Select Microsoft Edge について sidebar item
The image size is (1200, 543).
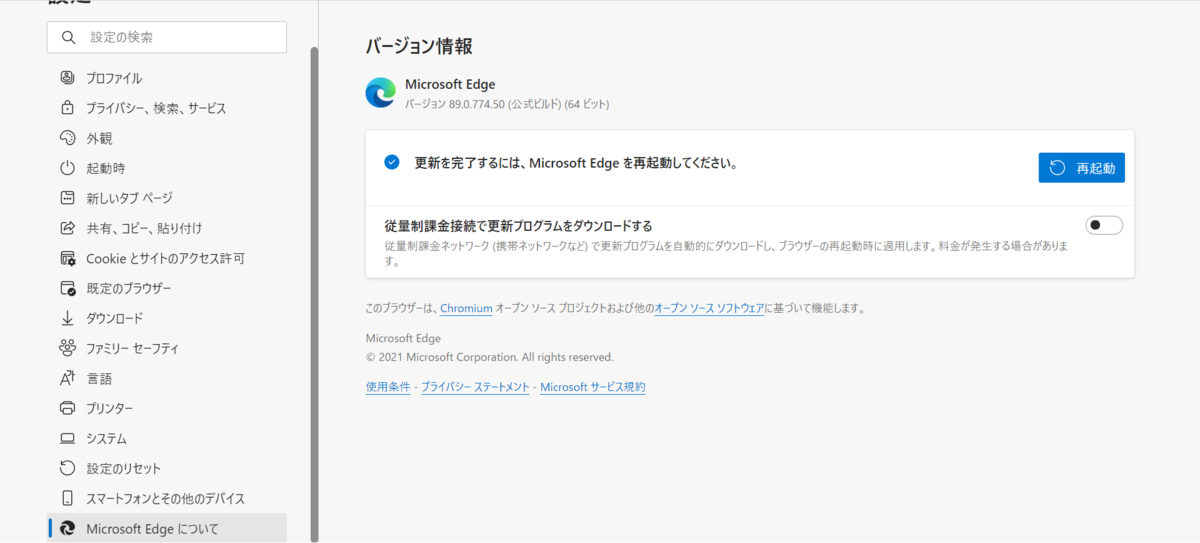[x=167, y=528]
